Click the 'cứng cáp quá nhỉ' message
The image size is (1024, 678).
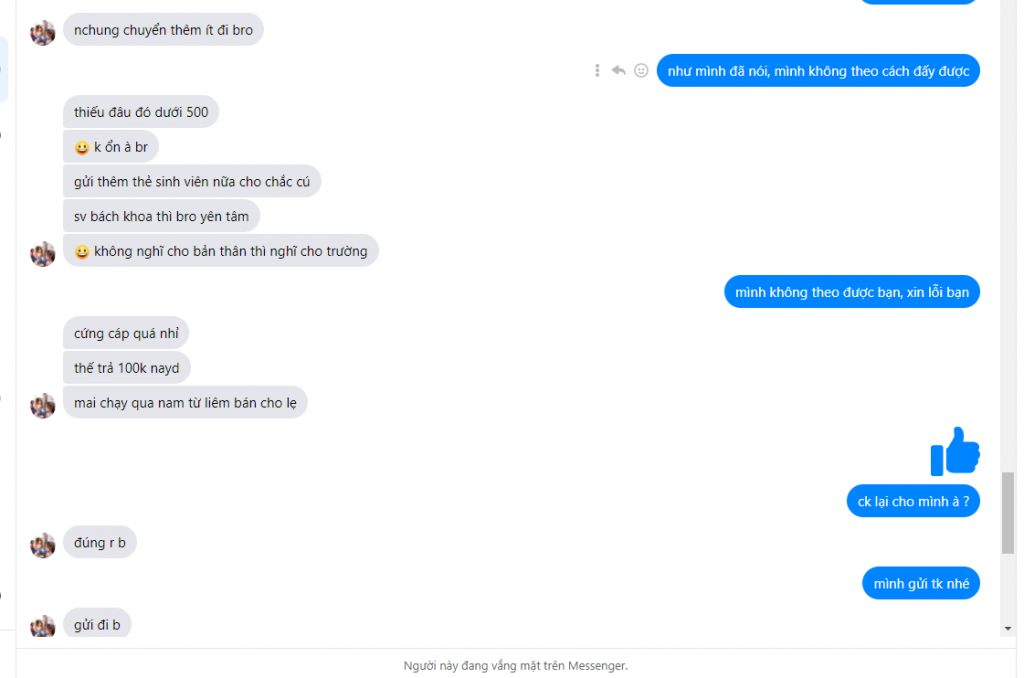click(126, 332)
